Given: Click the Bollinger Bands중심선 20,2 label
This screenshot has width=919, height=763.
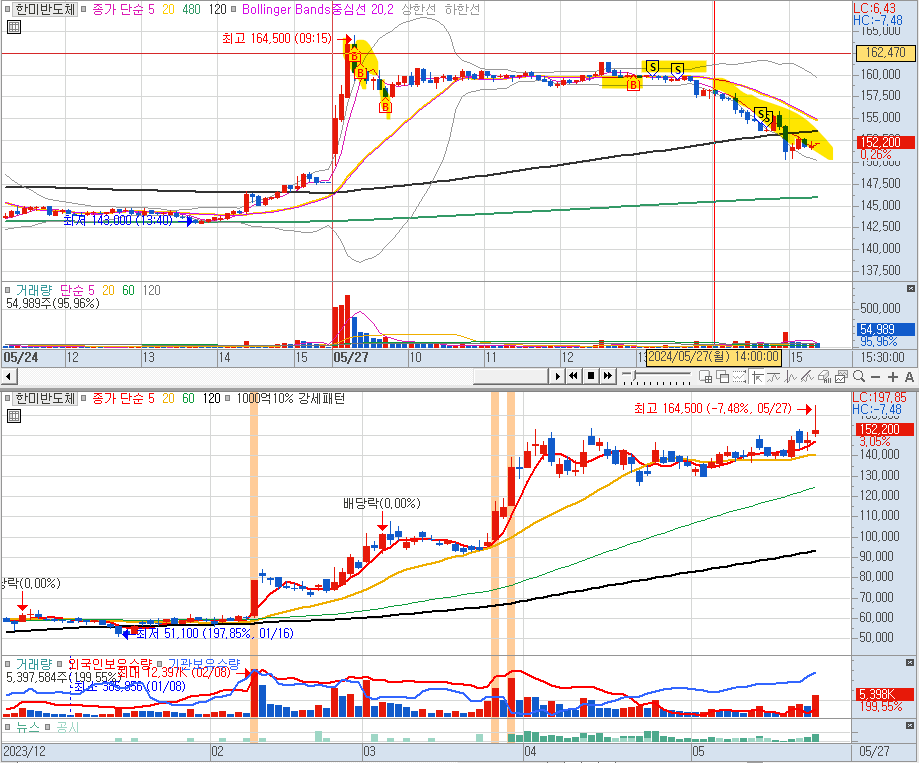Looking at the screenshot, I should point(317,9).
